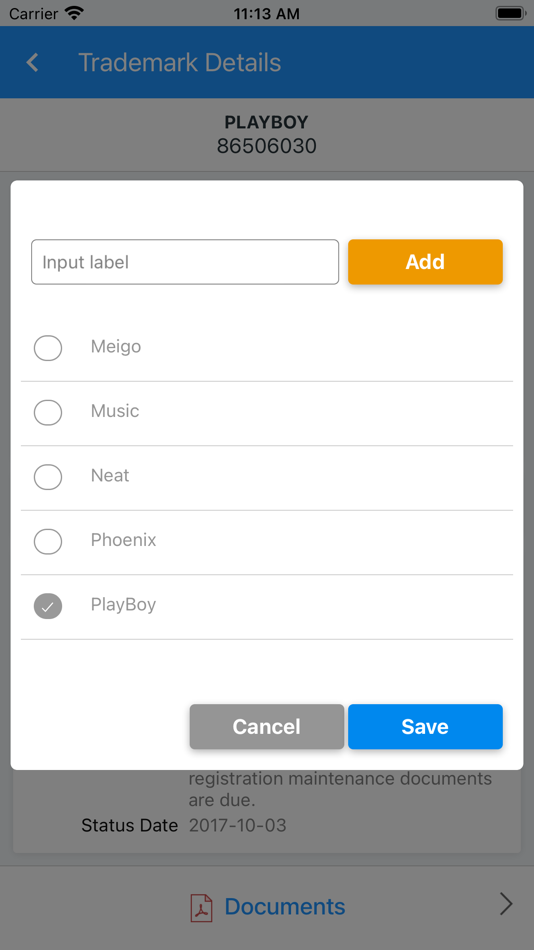Focus the Input label text field

(185, 262)
